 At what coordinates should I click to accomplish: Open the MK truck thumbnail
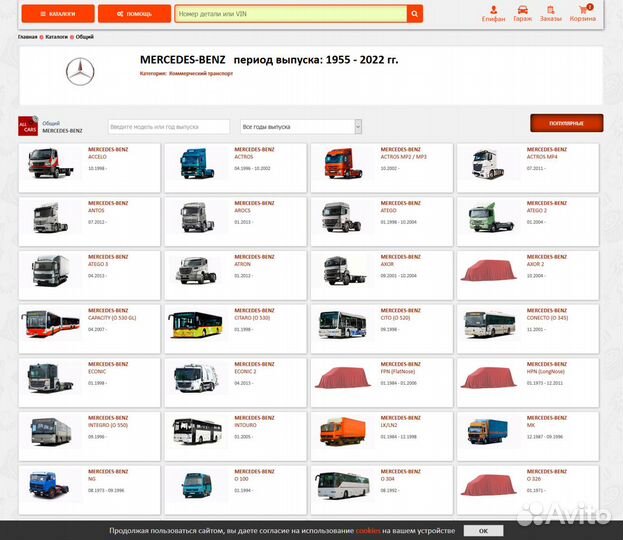488,432
